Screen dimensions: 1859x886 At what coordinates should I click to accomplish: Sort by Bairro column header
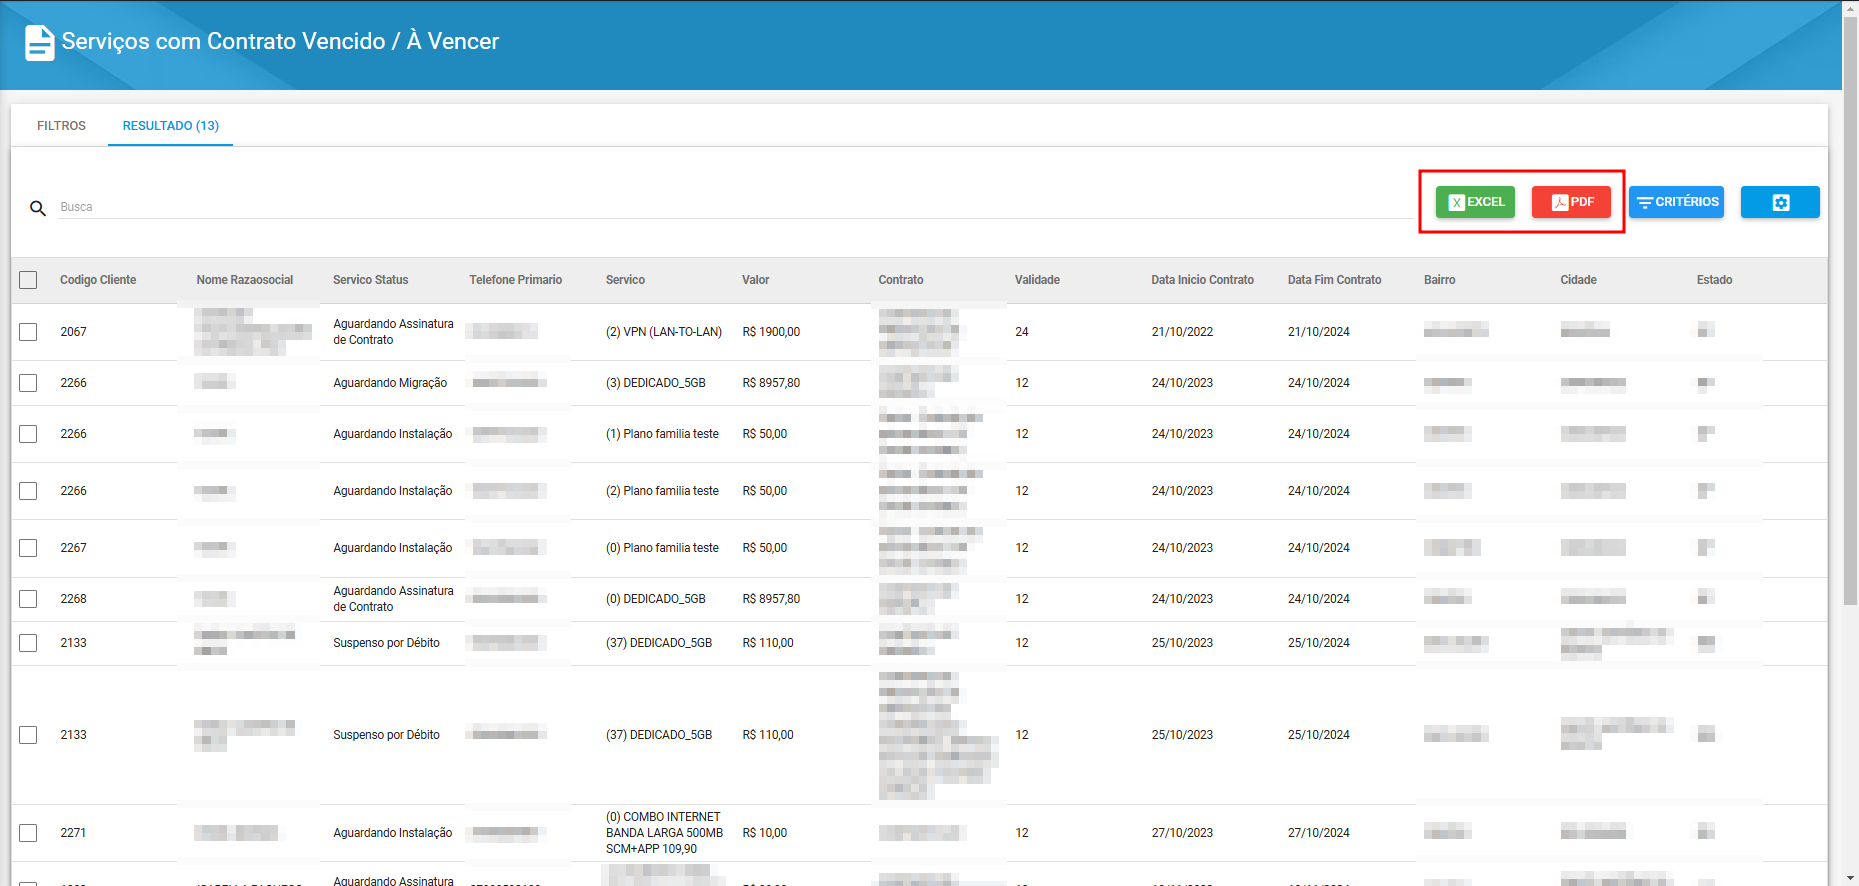(1440, 280)
